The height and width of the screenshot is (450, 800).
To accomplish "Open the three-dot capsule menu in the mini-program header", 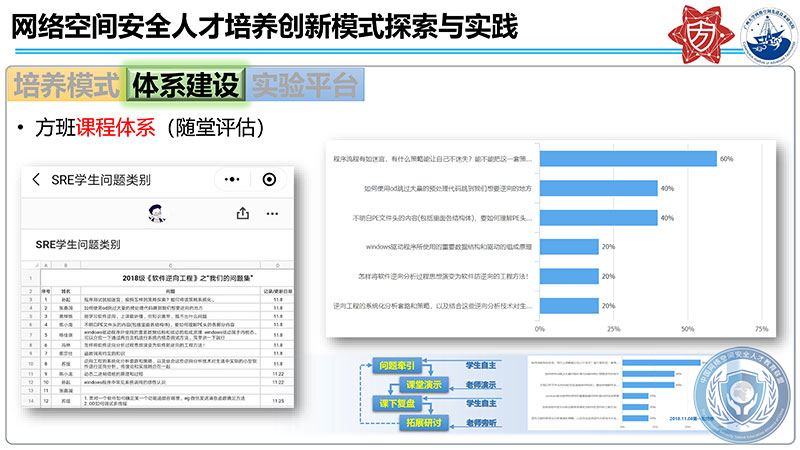I will pos(232,180).
